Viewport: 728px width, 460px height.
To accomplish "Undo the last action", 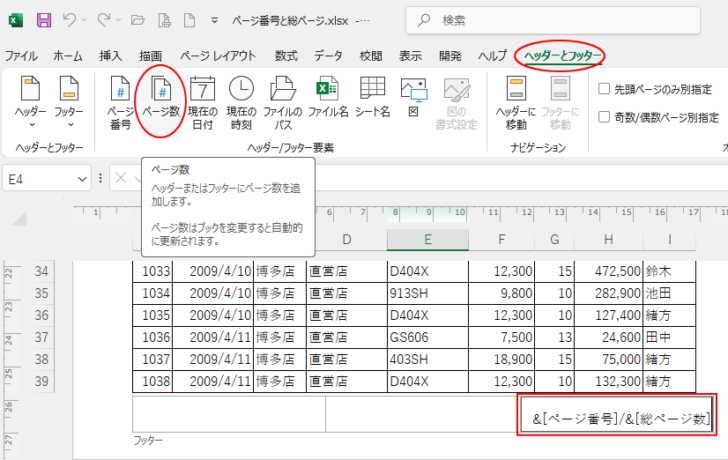I will [70, 20].
